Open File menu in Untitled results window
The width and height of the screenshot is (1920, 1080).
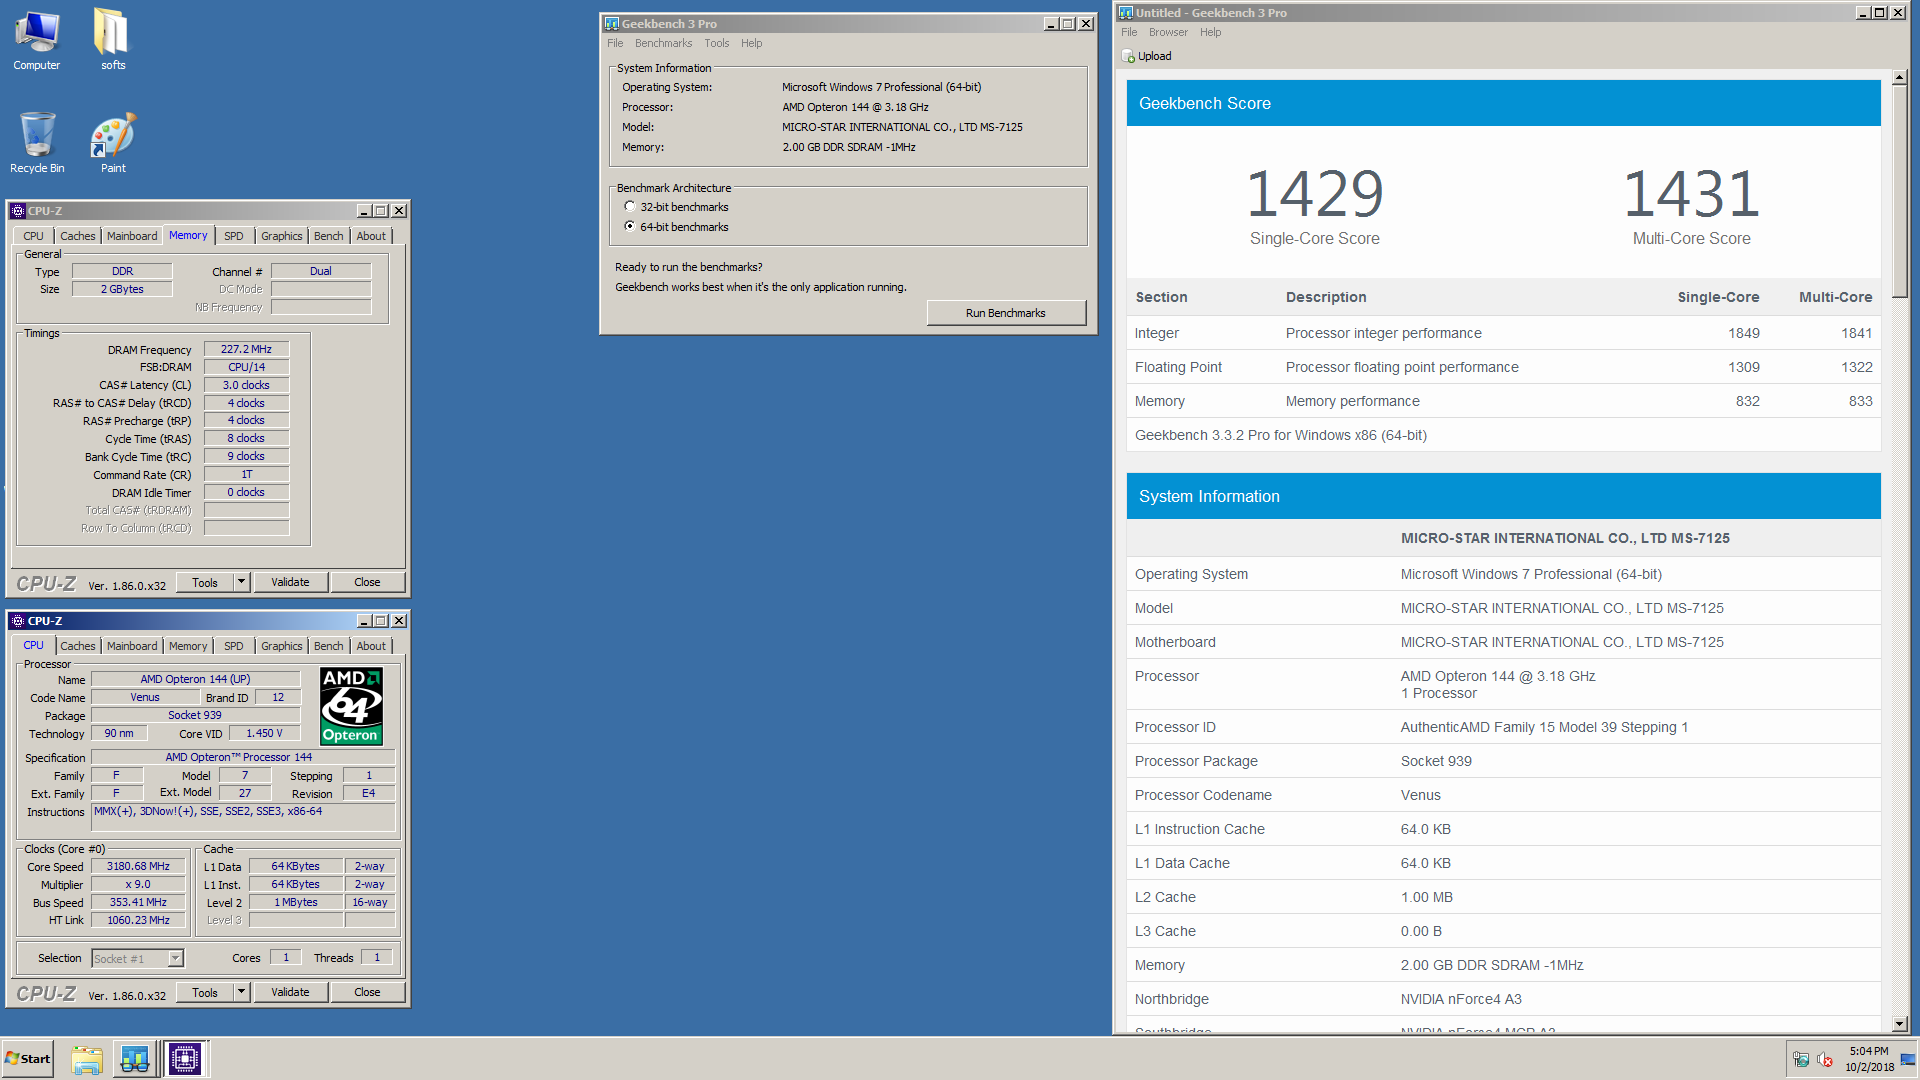(1129, 32)
